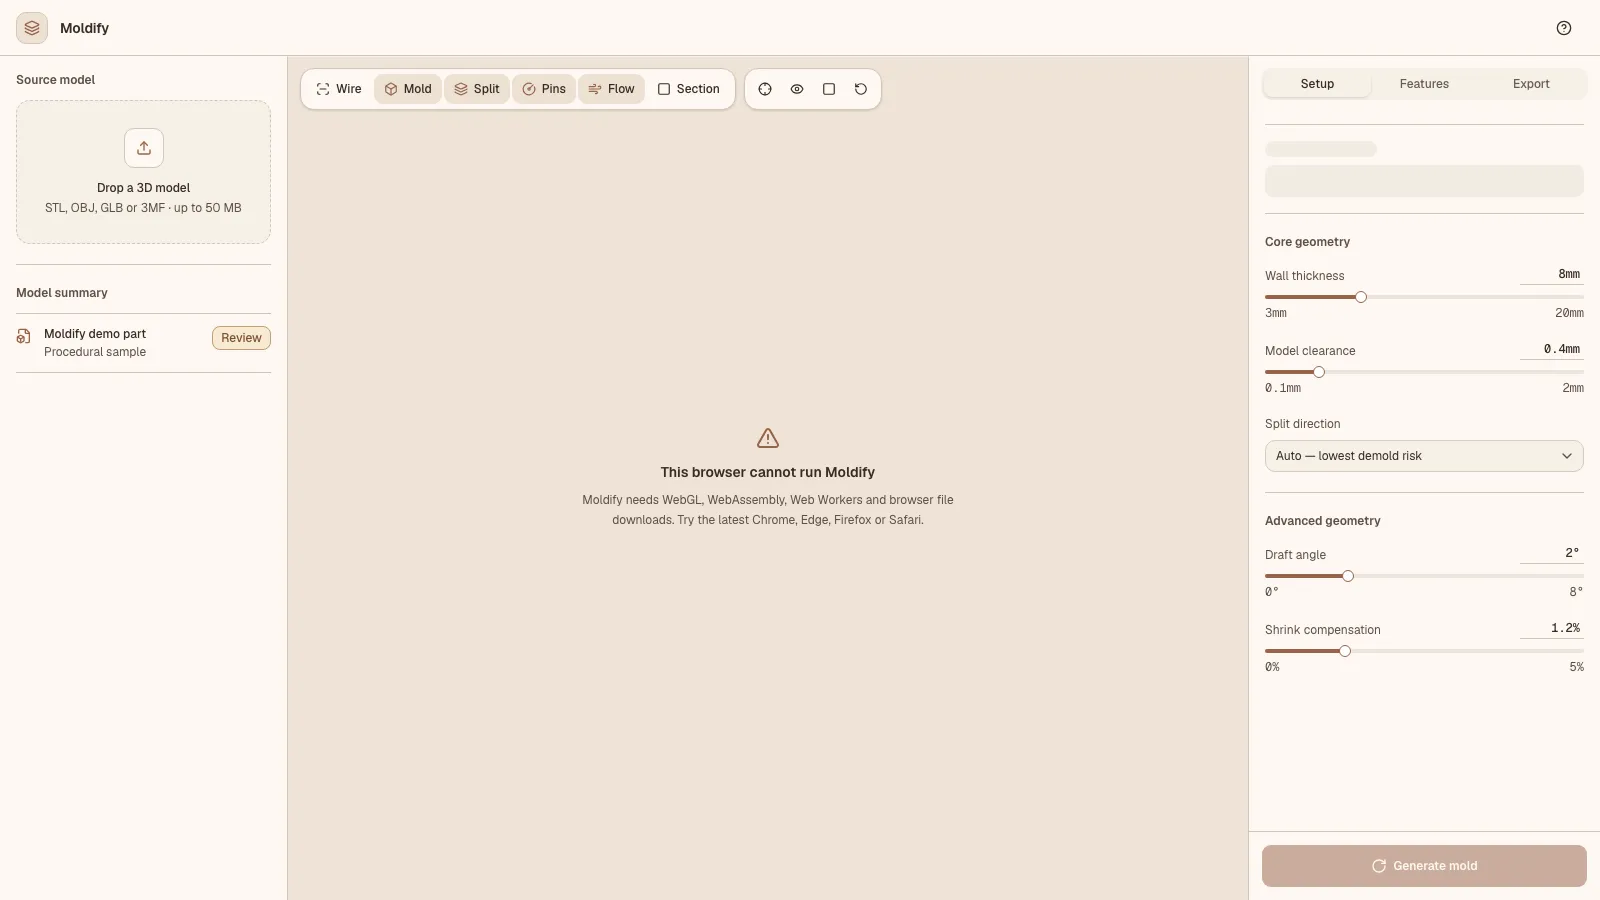This screenshot has height=900, width=1600.
Task: Toggle the Split layer button
Action: (x=477, y=89)
